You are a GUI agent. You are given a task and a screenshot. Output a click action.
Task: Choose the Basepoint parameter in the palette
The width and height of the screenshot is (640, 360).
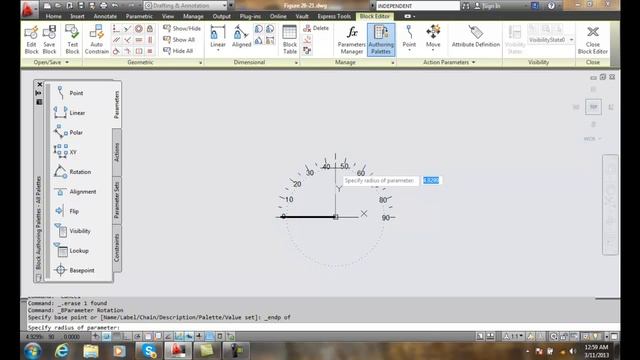pos(74,270)
